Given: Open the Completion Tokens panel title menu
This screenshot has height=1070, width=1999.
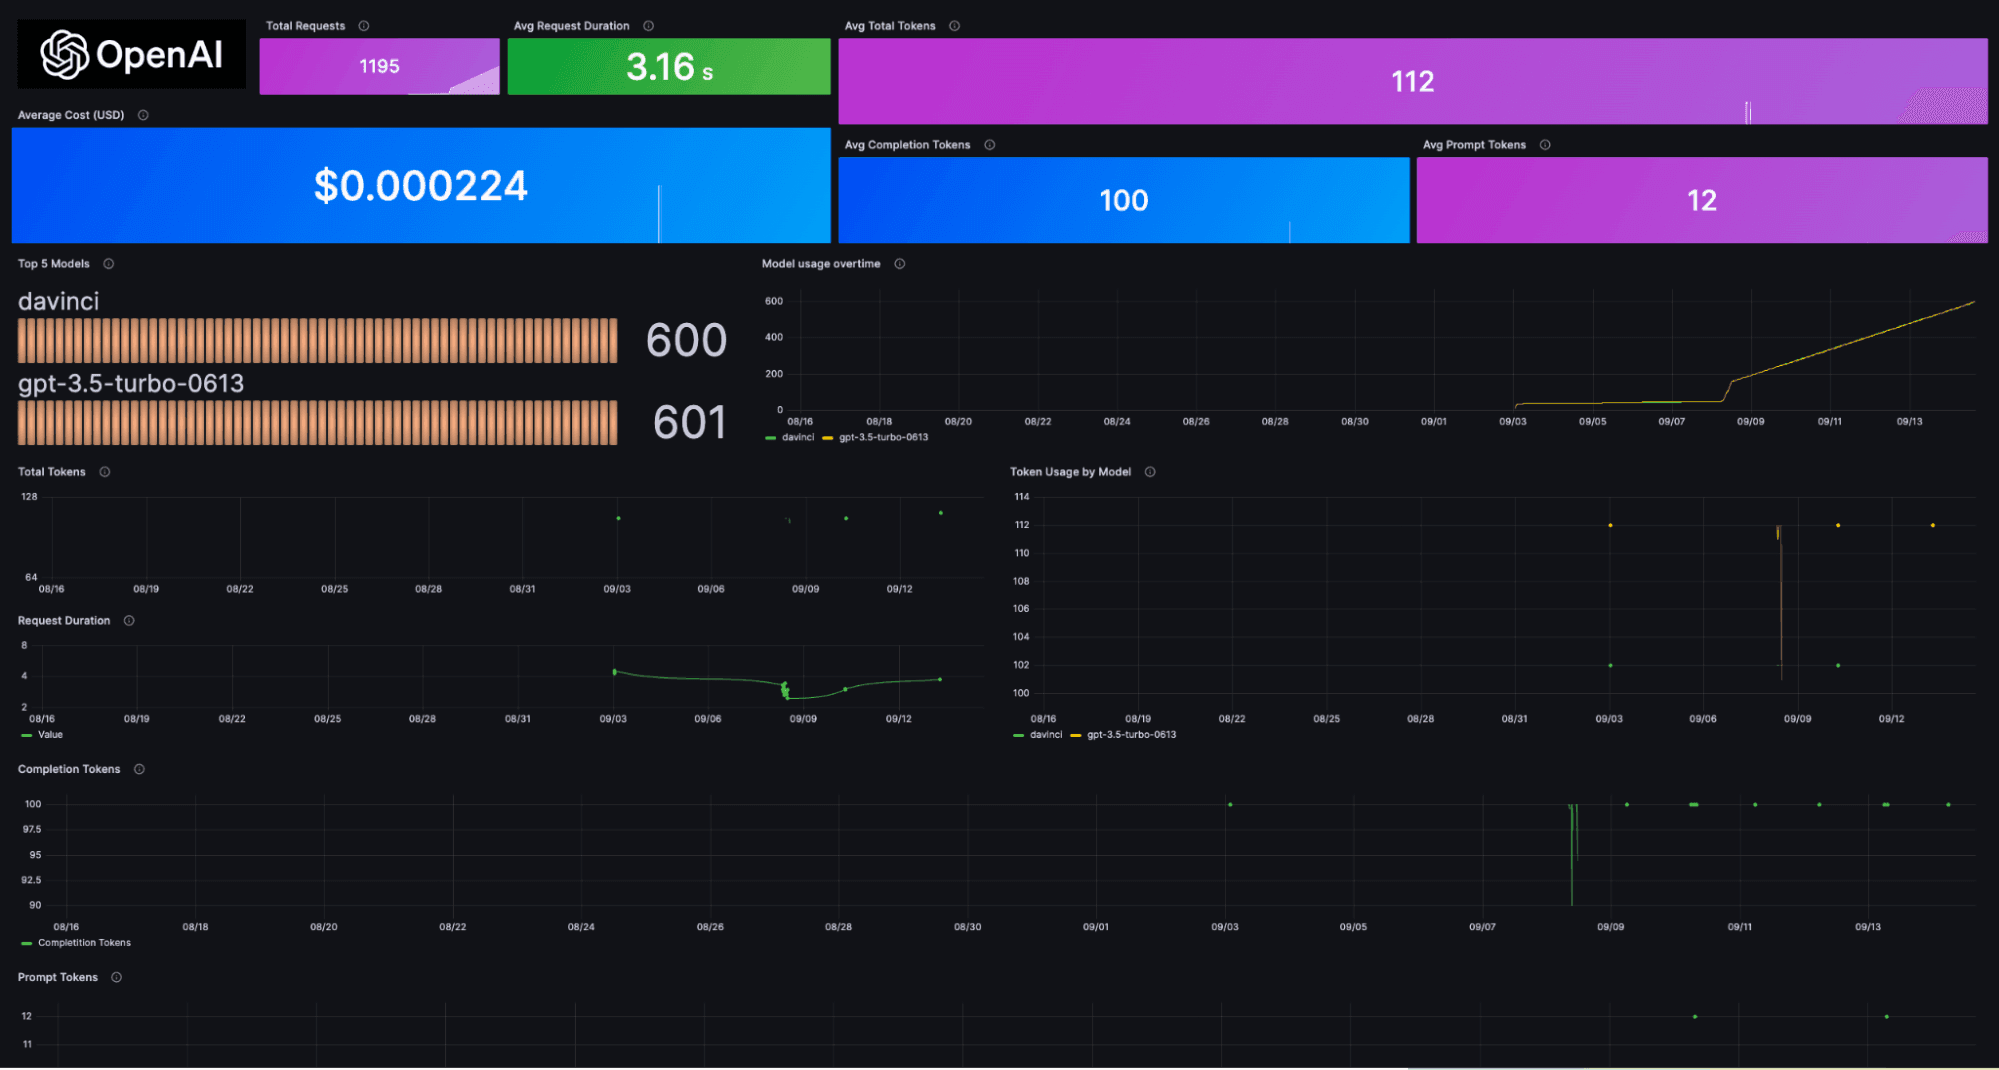Looking at the screenshot, I should pyautogui.click(x=68, y=769).
